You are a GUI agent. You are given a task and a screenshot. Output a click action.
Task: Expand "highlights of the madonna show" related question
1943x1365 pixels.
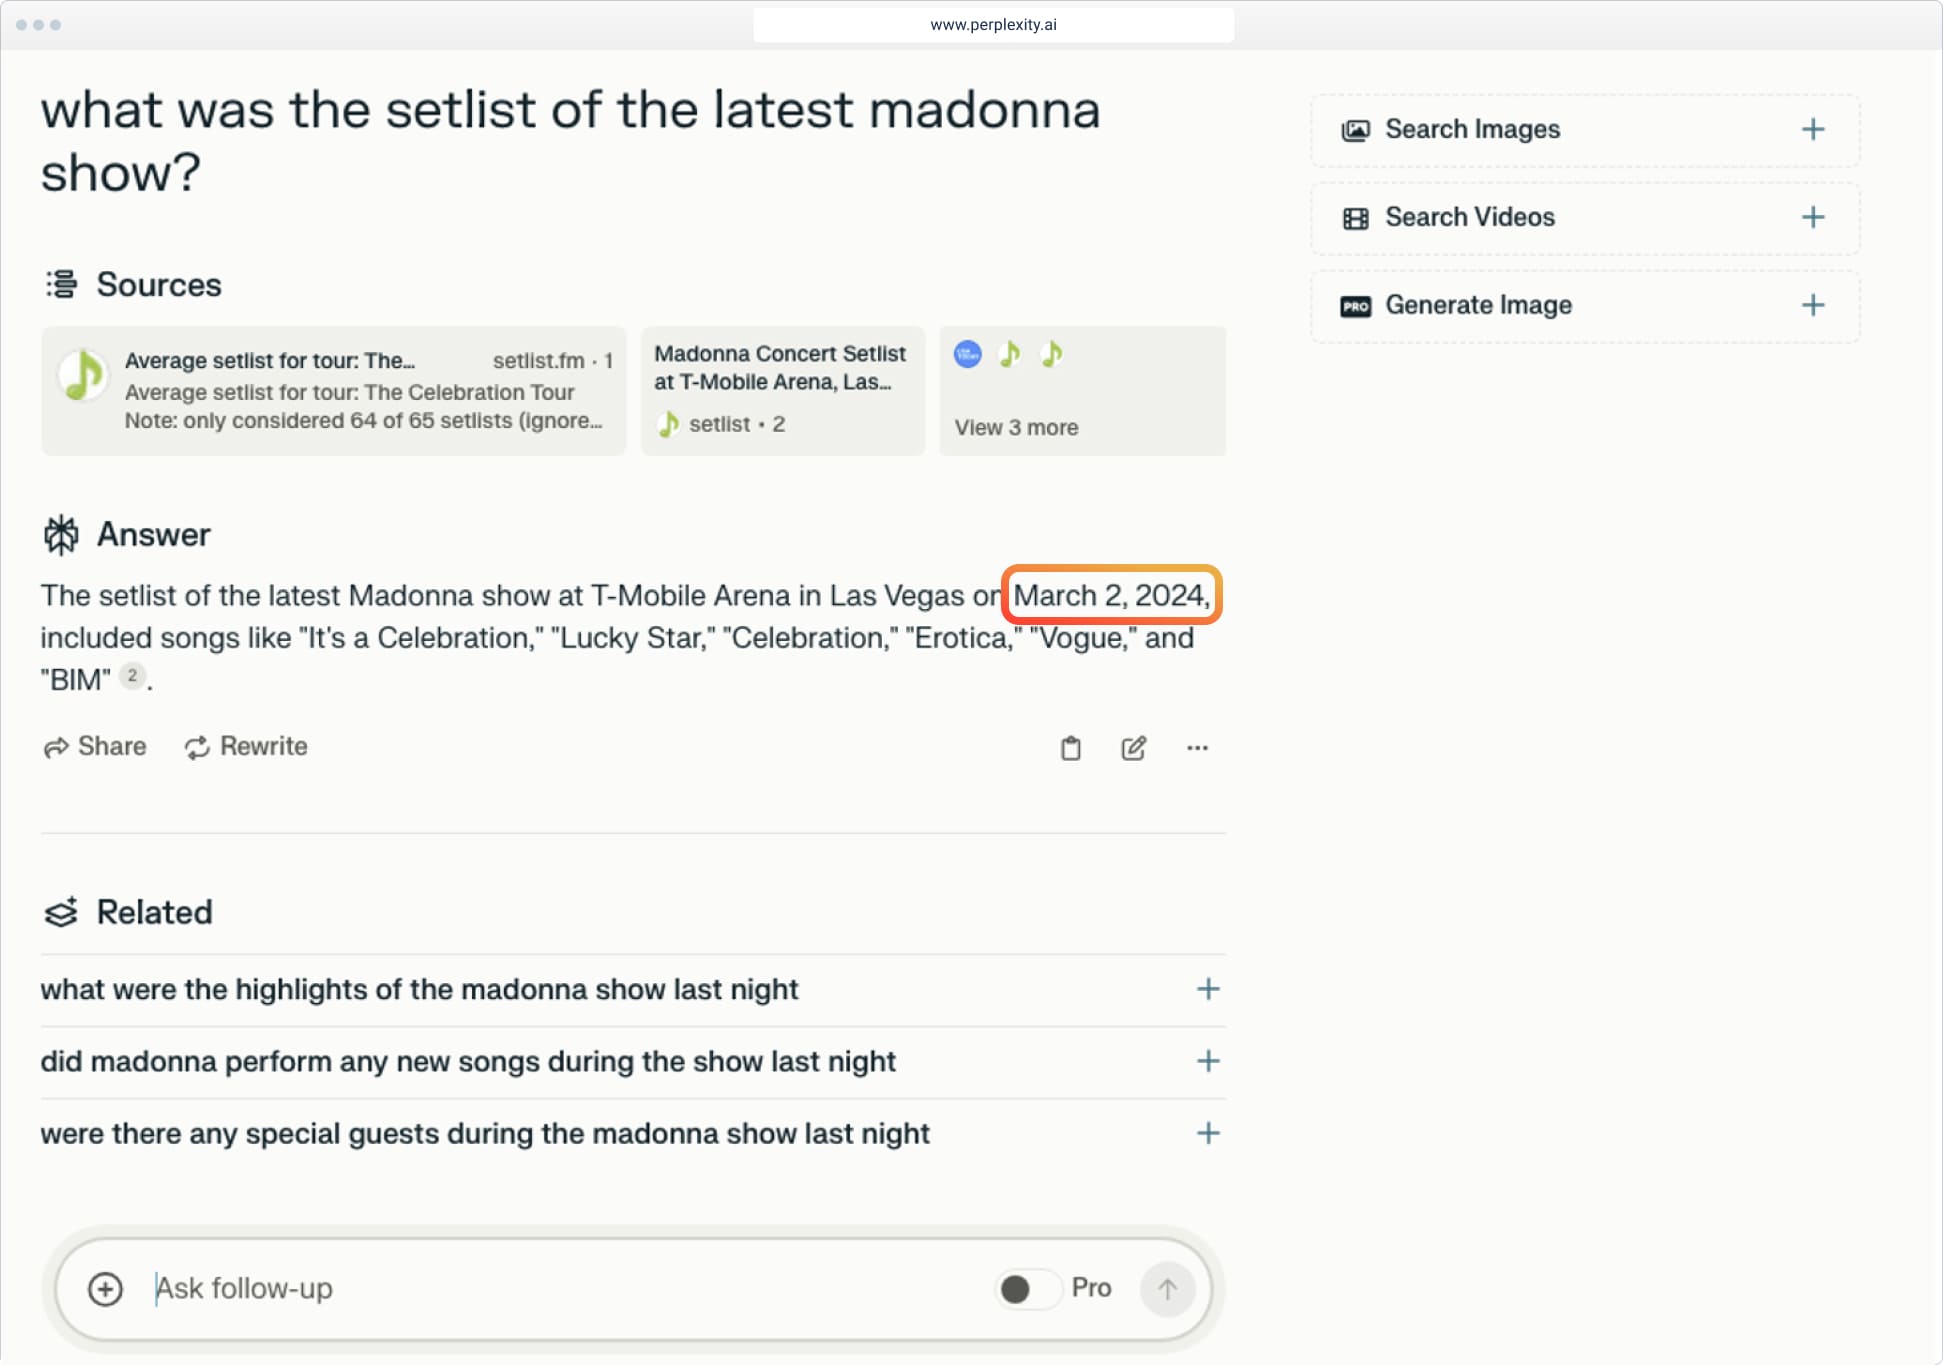tap(1207, 990)
